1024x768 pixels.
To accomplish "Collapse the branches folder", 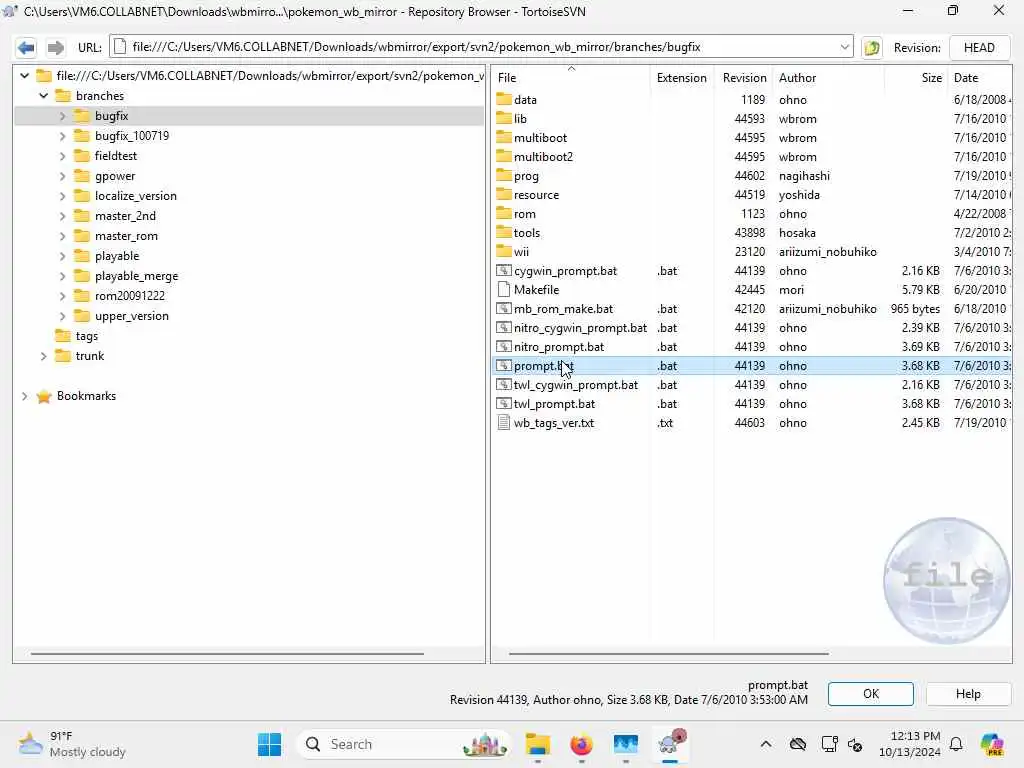I will (x=44, y=96).
